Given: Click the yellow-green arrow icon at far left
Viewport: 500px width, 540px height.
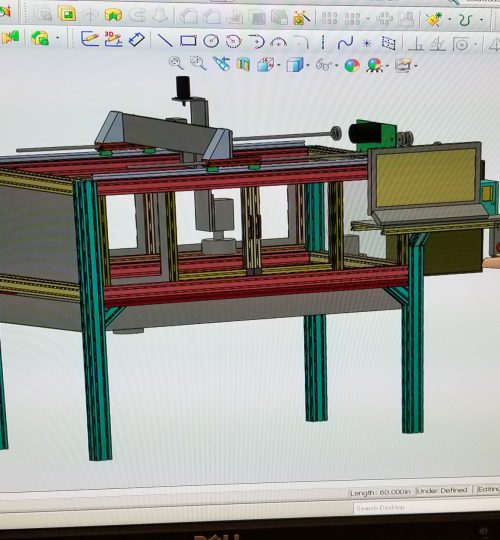Looking at the screenshot, I should pyautogui.click(x=10, y=37).
